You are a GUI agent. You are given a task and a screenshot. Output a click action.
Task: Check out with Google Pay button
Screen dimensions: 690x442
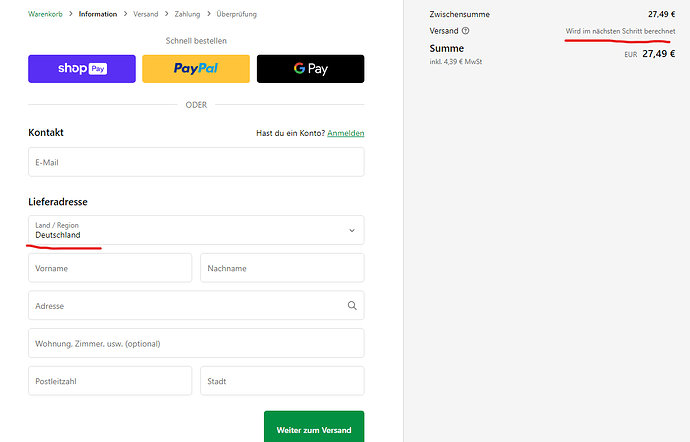pyautogui.click(x=311, y=69)
